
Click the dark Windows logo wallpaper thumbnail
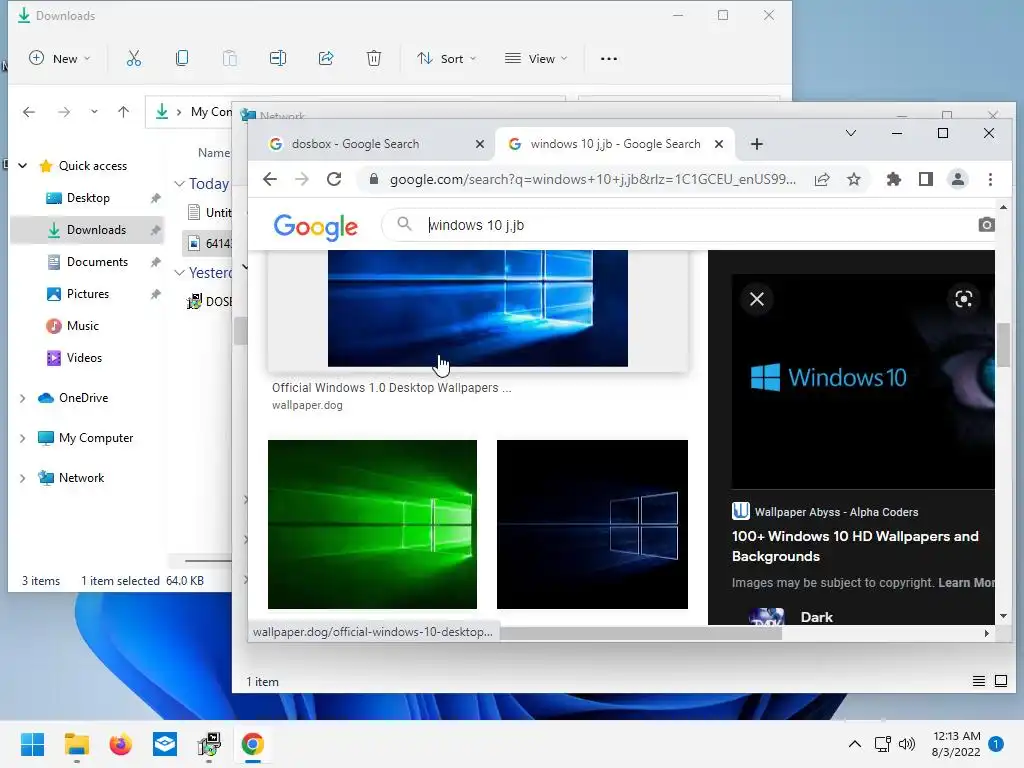592,524
